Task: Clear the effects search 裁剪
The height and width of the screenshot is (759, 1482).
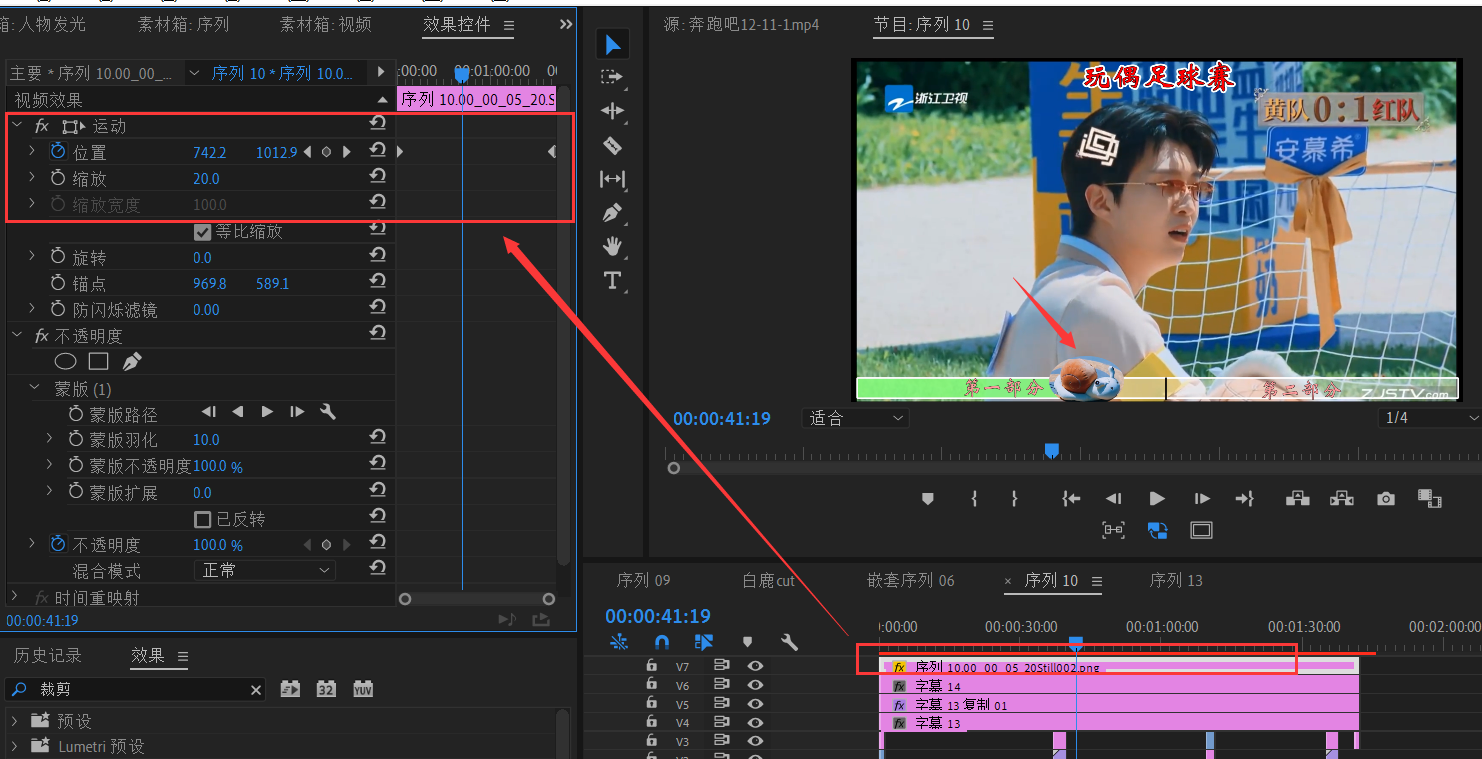Action: click(256, 690)
